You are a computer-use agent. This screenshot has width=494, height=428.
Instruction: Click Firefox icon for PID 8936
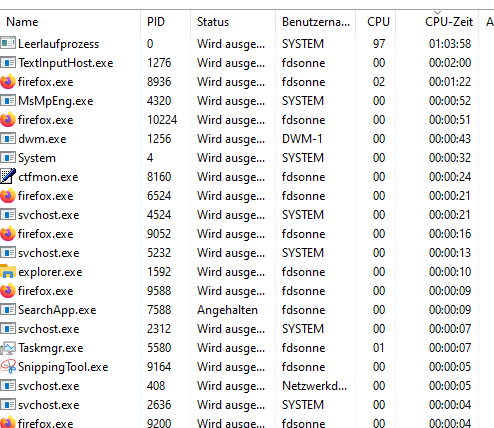pos(8,82)
